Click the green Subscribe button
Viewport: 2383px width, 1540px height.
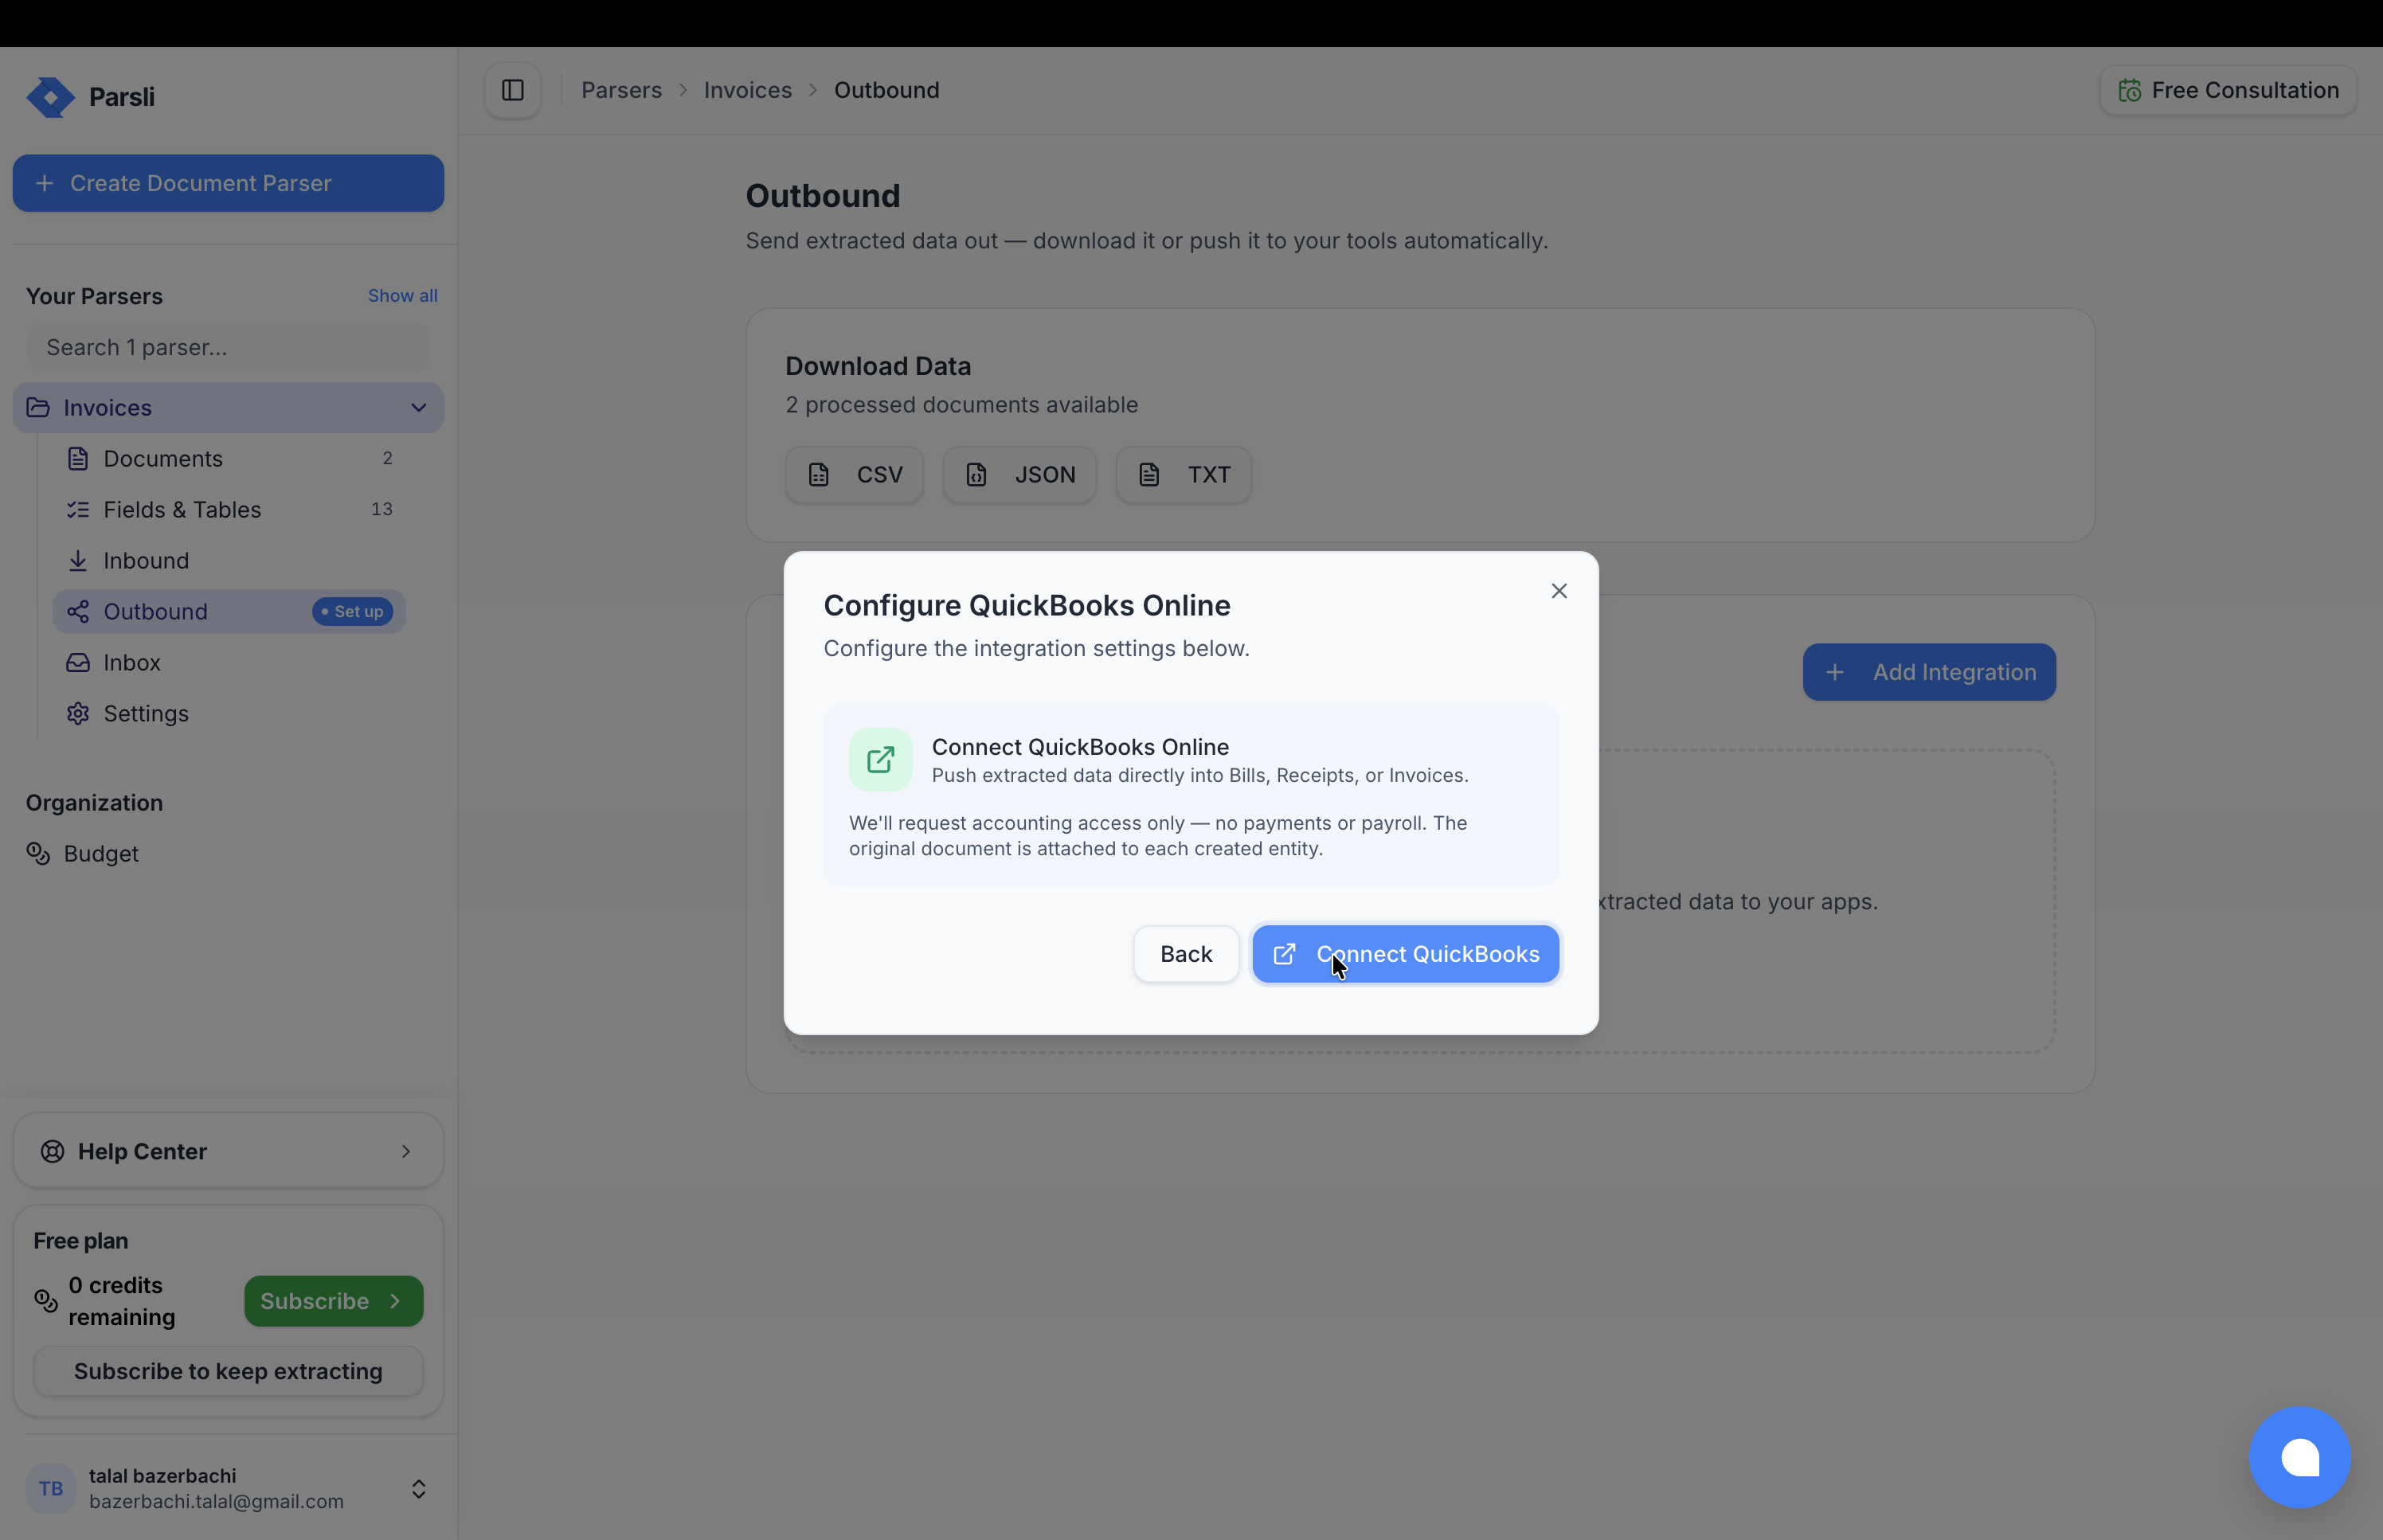click(x=333, y=1301)
